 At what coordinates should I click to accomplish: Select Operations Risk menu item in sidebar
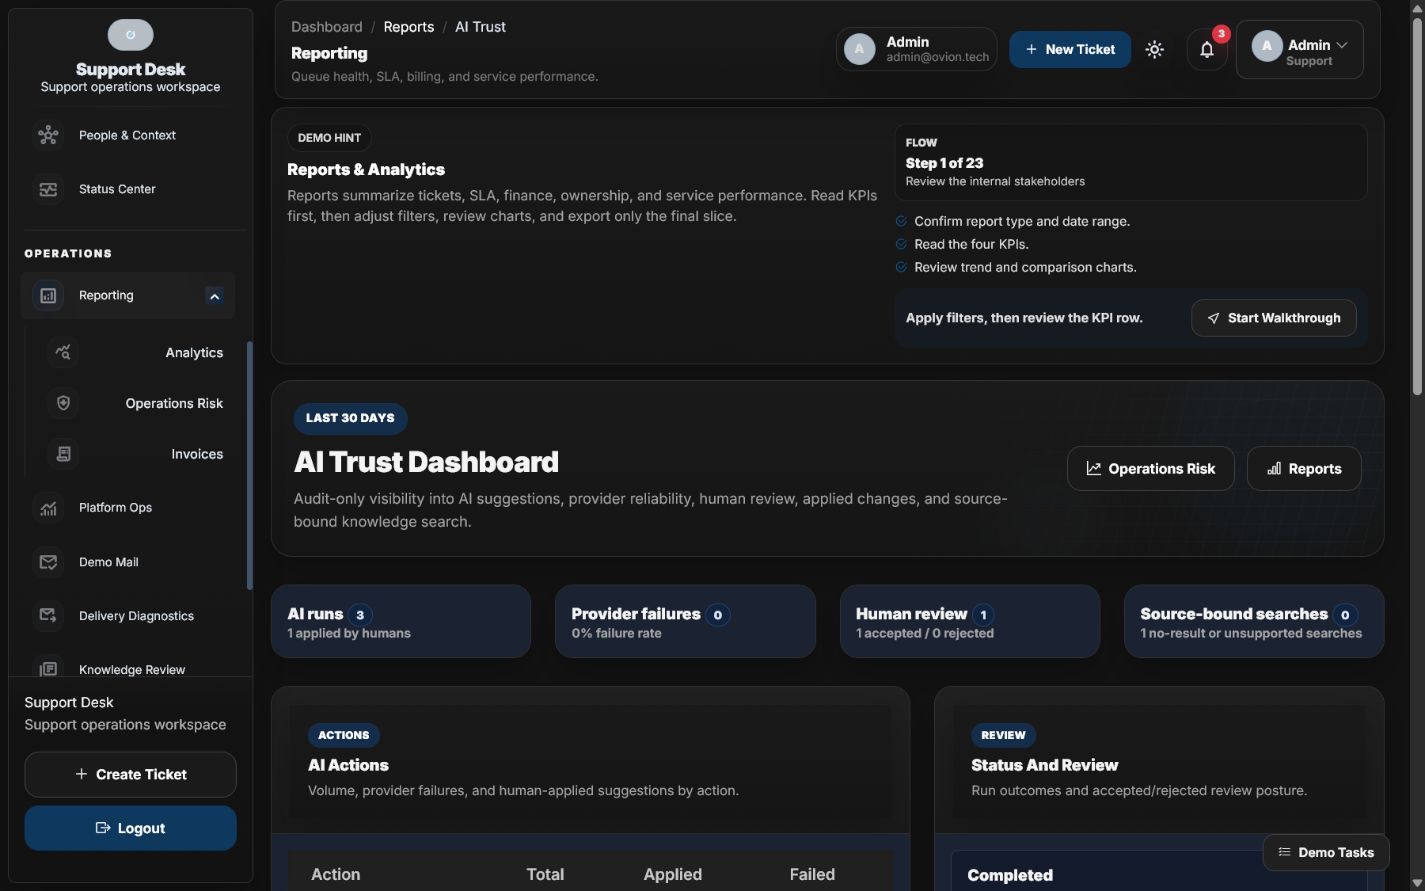pyautogui.click(x=135, y=403)
